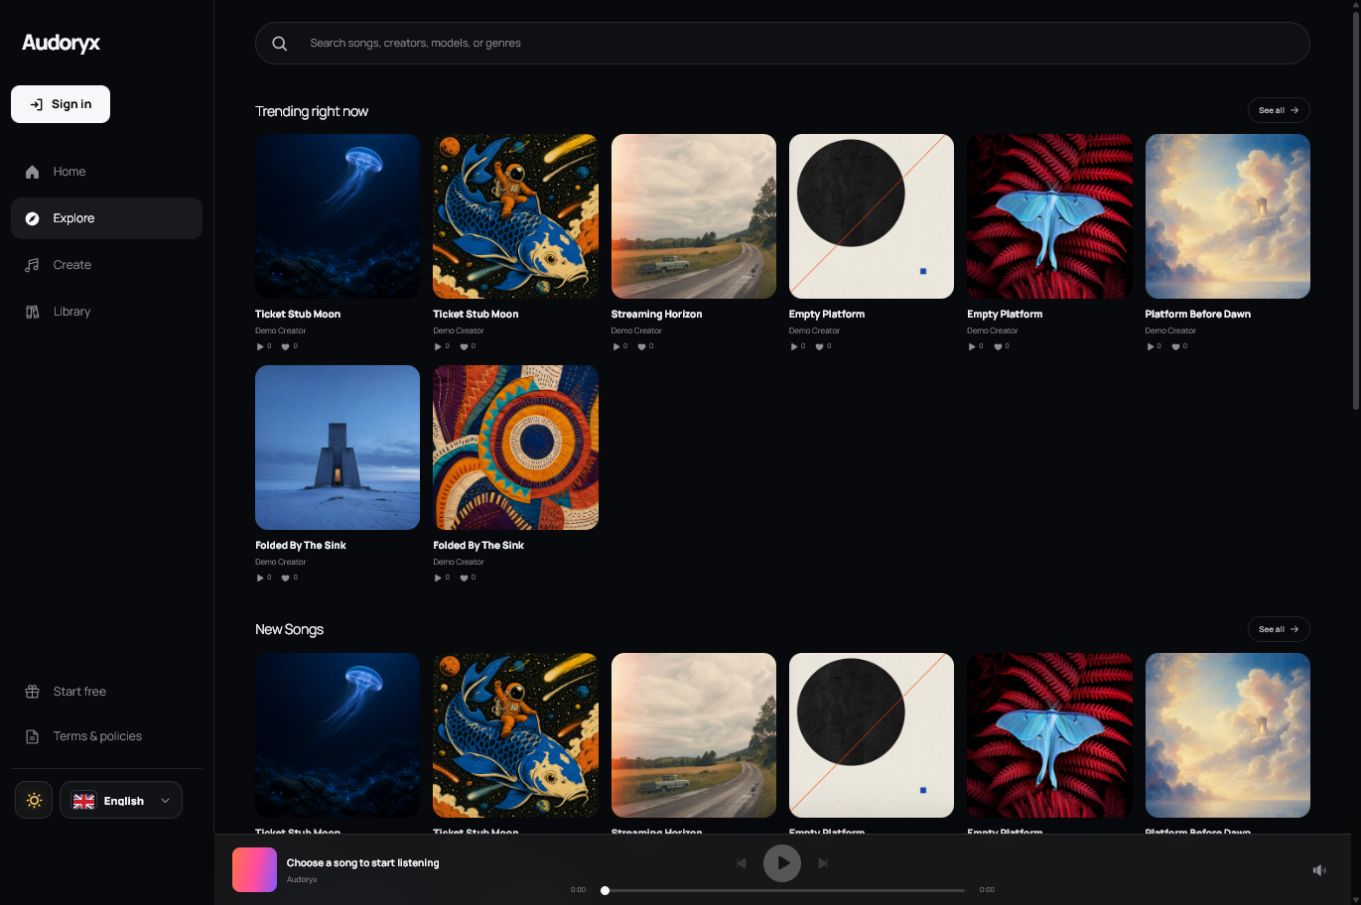Click 'Choose a song to start listening' text
The width and height of the screenshot is (1361, 905).
click(363, 863)
